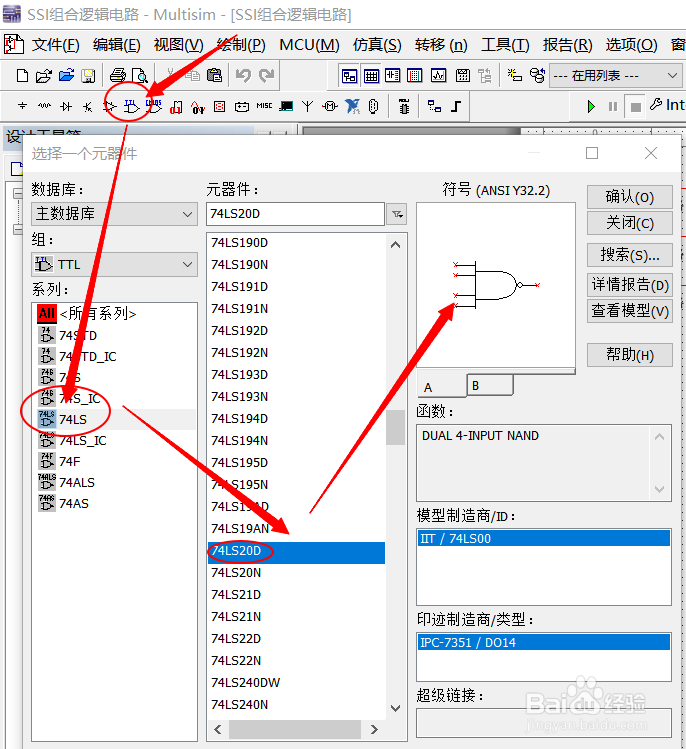Screen dimensions: 686x749
Task: Click the Open file folder icon
Action: pyautogui.click(x=44, y=75)
